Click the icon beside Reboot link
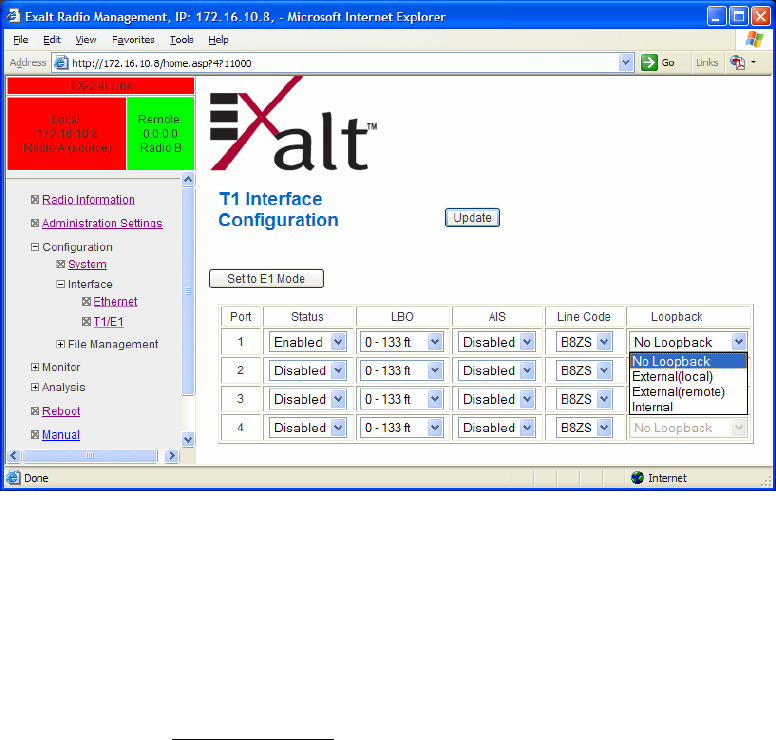Image resolution: width=776 pixels, height=740 pixels. 35,411
